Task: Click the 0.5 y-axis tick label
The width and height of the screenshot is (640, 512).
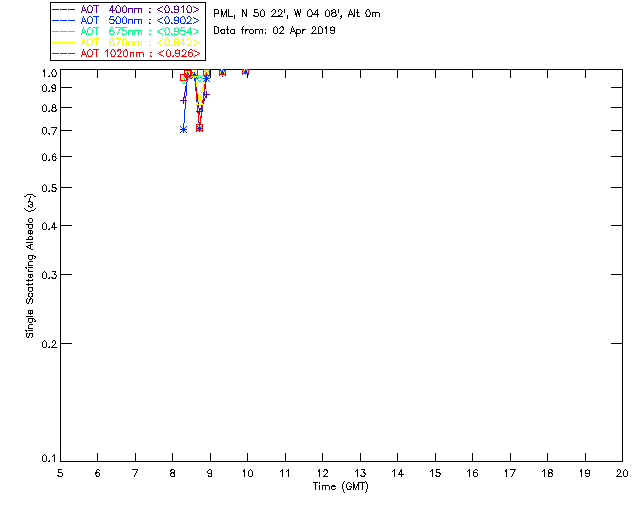Action: coord(49,188)
